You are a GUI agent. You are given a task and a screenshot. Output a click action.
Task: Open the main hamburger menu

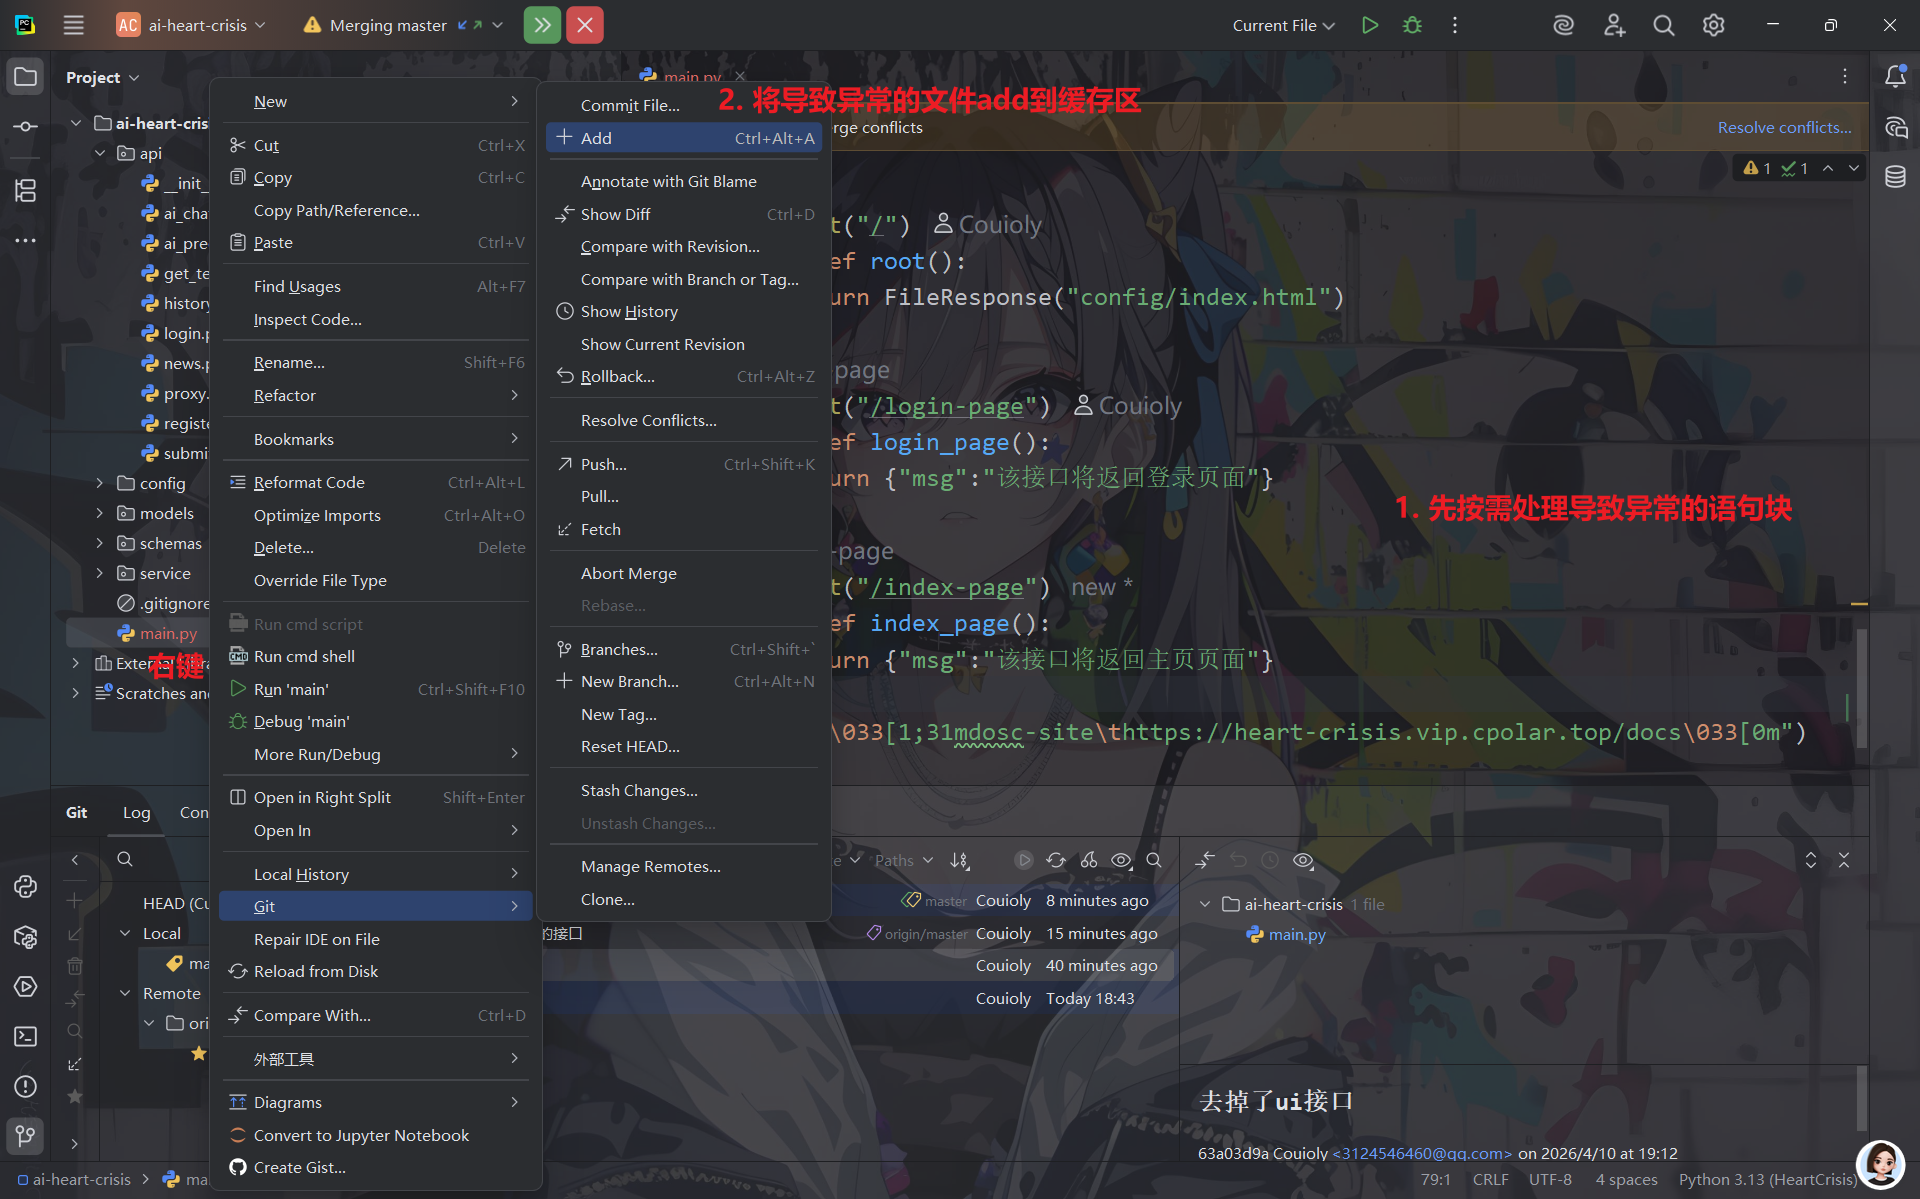click(73, 25)
